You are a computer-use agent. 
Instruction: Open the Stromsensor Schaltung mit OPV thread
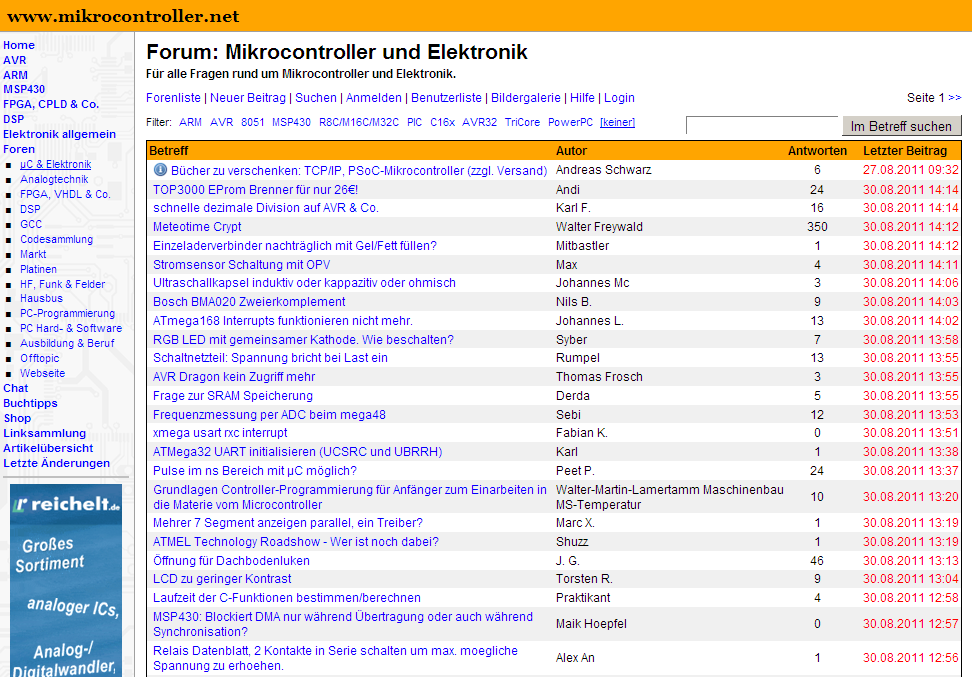point(242,265)
